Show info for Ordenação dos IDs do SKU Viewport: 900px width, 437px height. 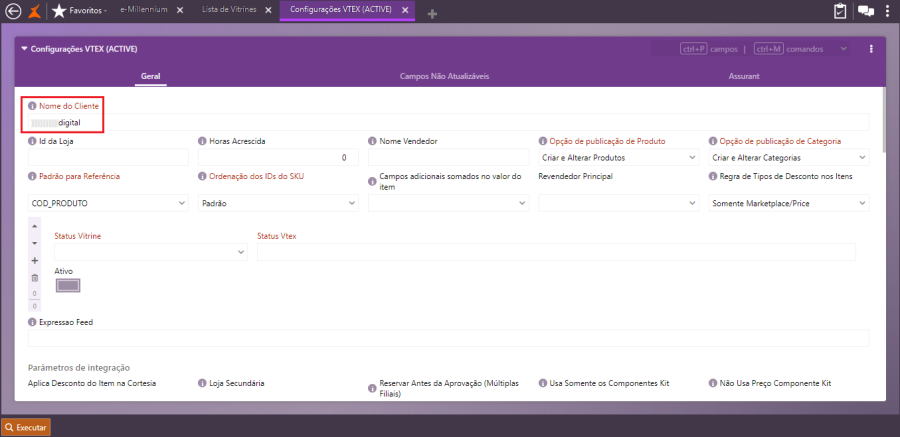point(202,177)
